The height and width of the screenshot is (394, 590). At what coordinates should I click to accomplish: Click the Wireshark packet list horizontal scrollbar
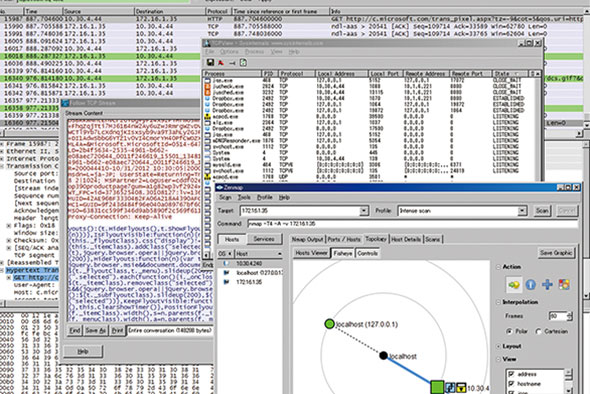coord(292,133)
